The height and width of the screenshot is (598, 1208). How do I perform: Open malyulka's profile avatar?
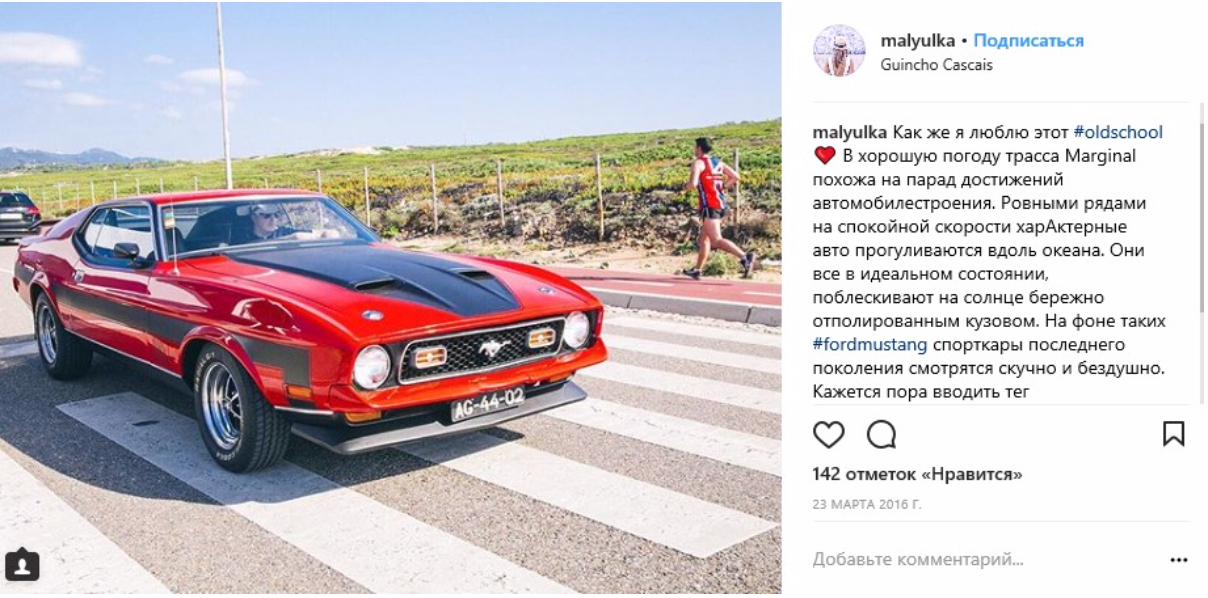[x=839, y=51]
